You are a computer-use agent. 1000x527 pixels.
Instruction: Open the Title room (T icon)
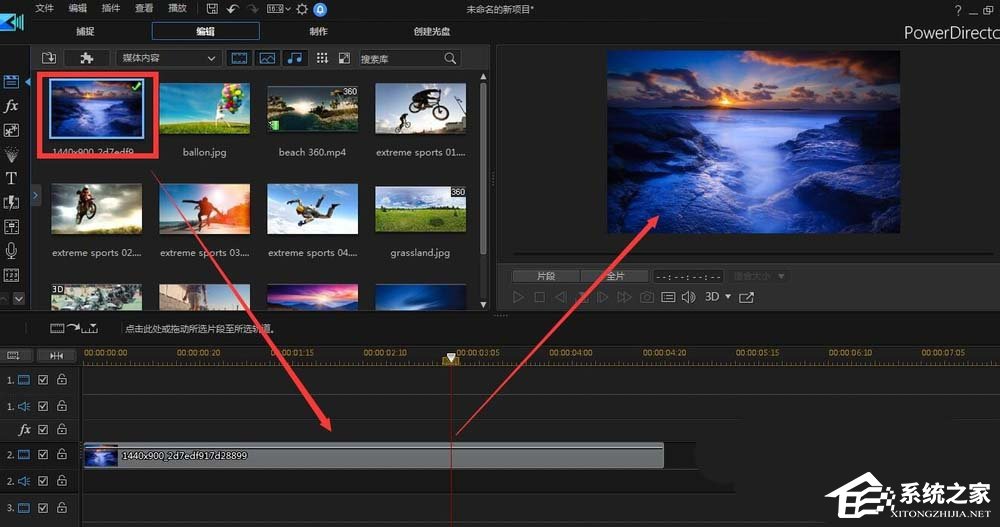(x=11, y=178)
